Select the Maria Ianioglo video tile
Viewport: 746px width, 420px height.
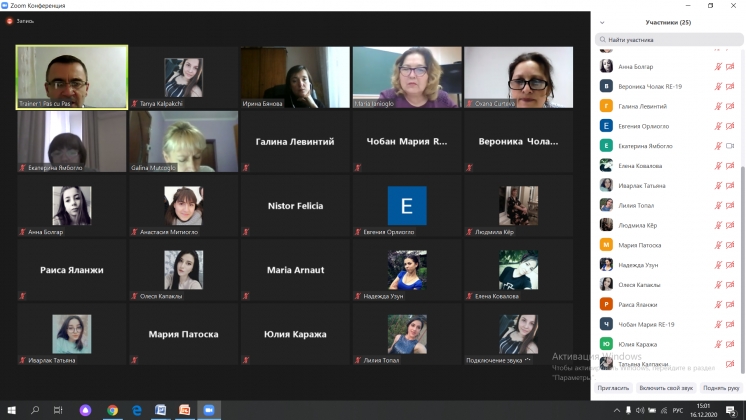click(407, 77)
